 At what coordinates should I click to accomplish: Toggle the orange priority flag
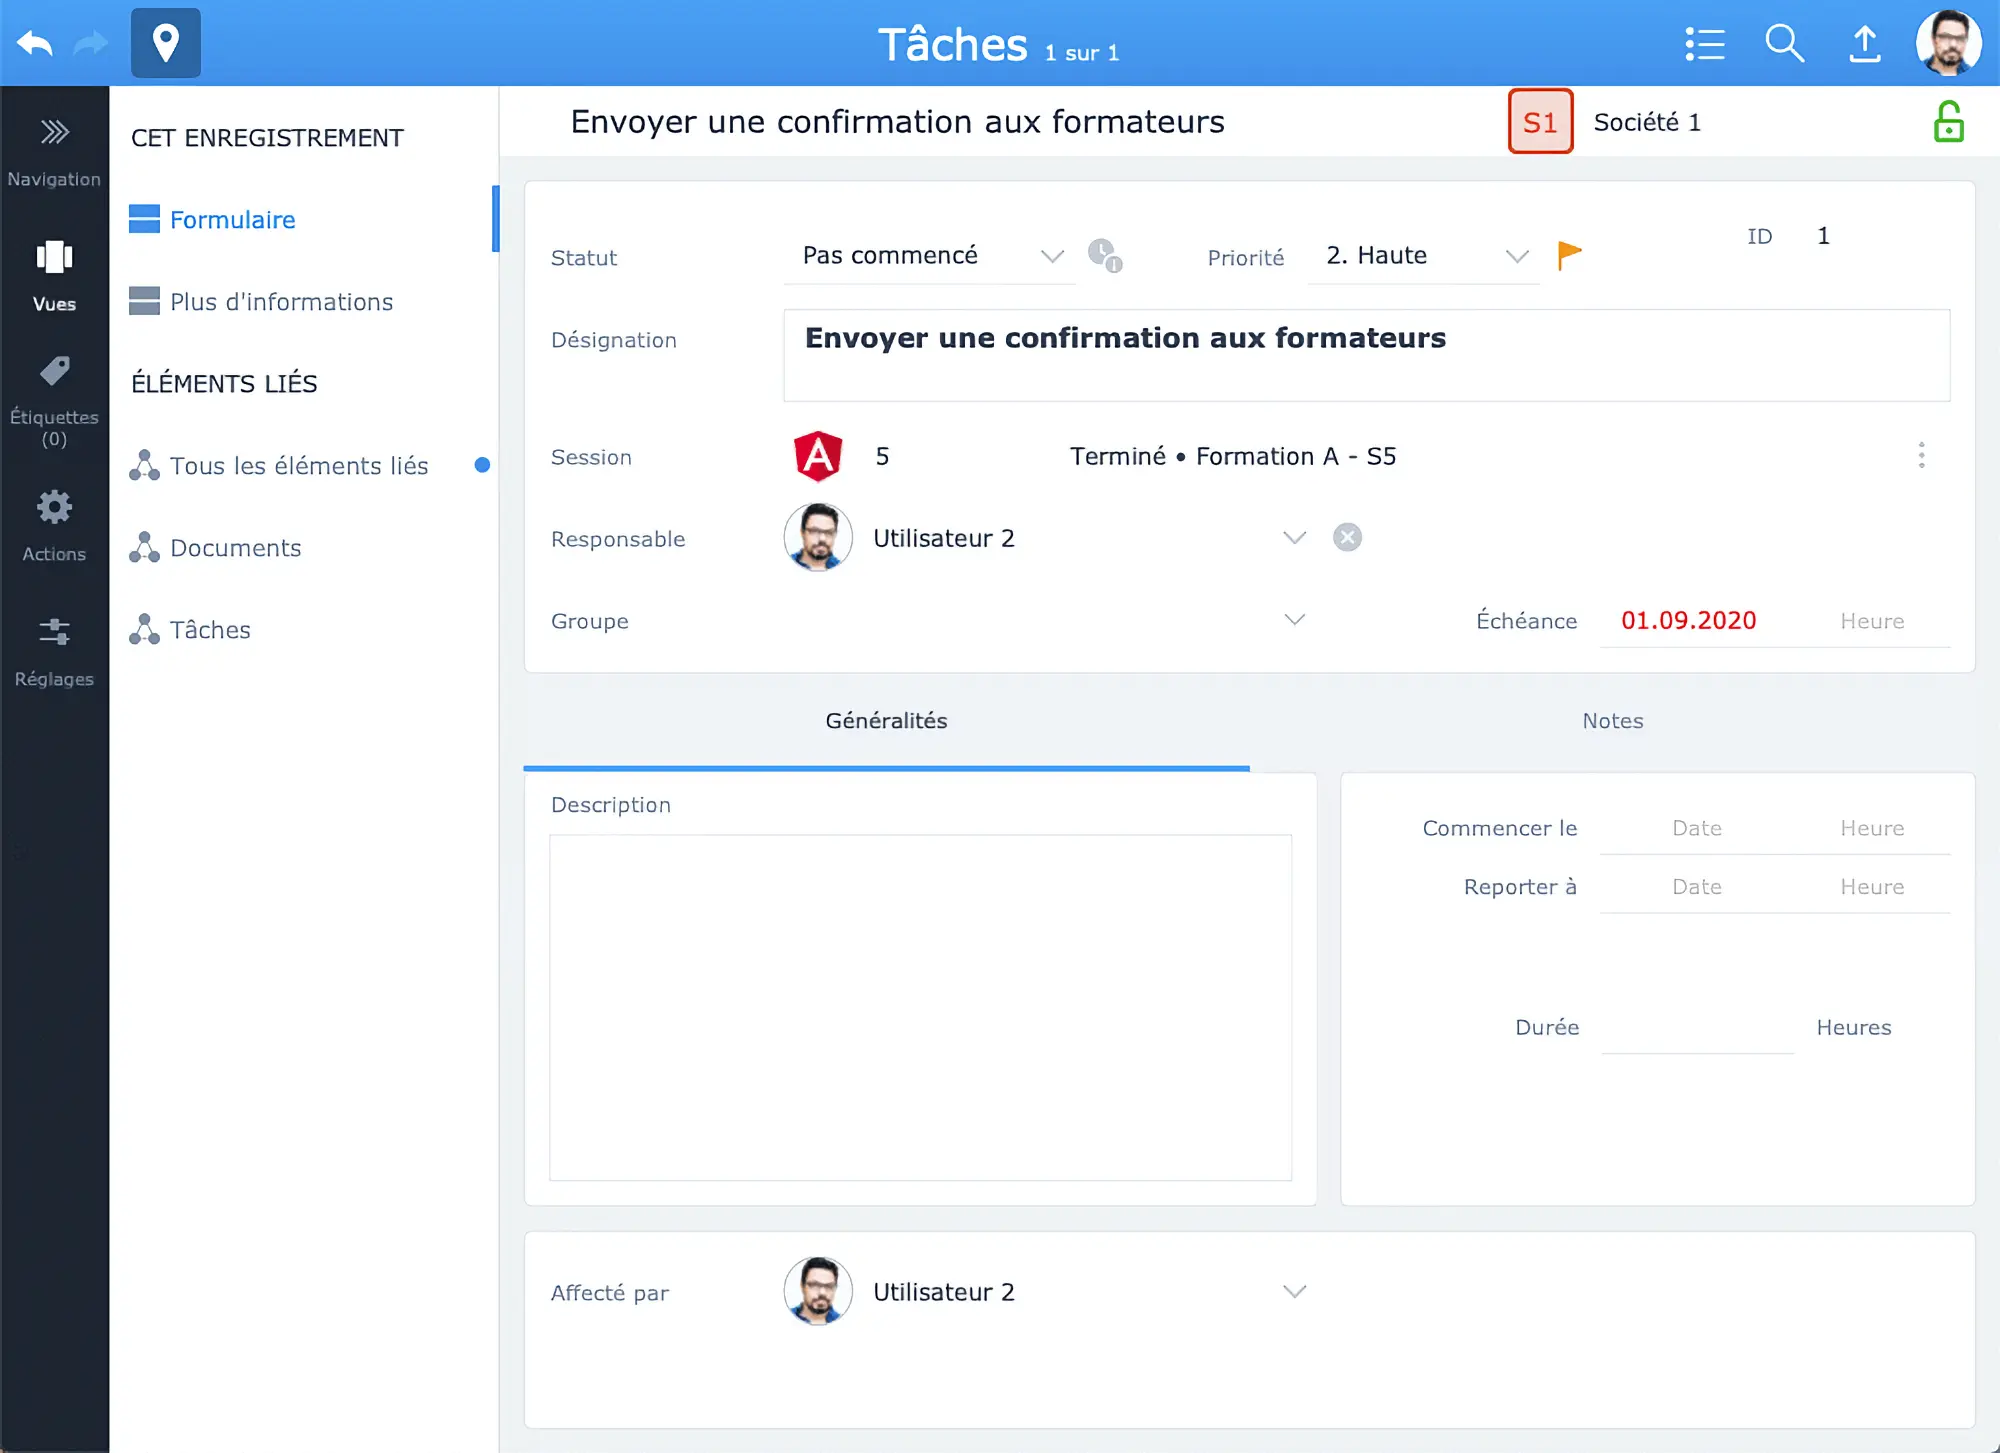tap(1569, 255)
